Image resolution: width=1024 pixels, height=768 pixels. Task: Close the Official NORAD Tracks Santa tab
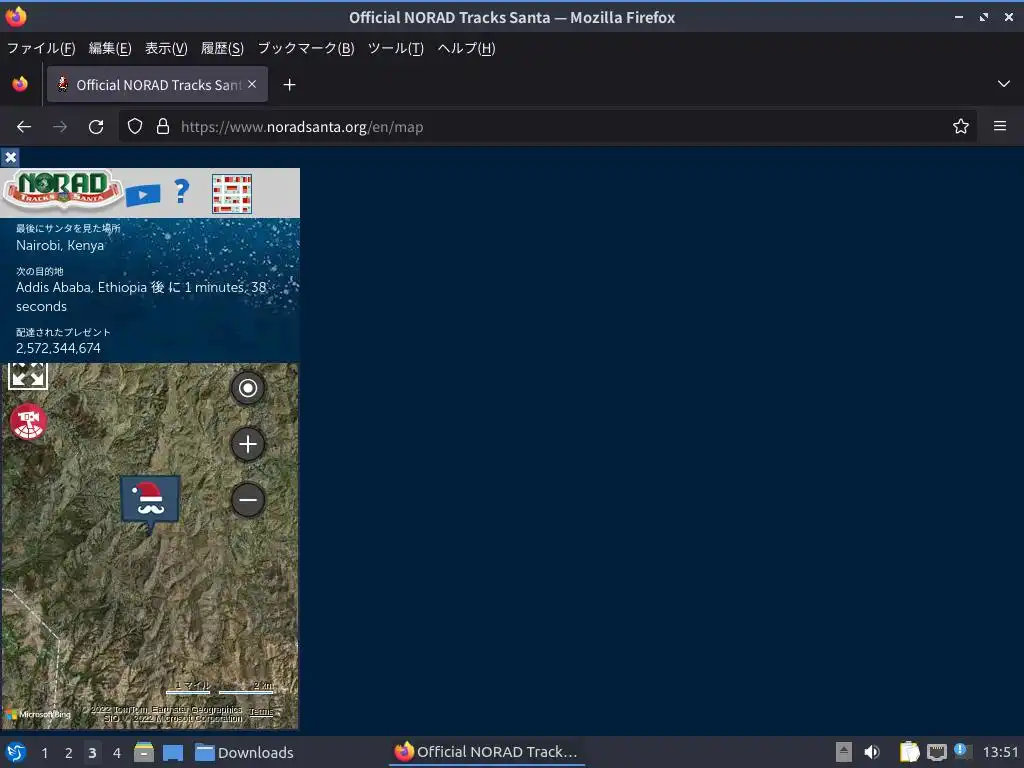pos(252,84)
